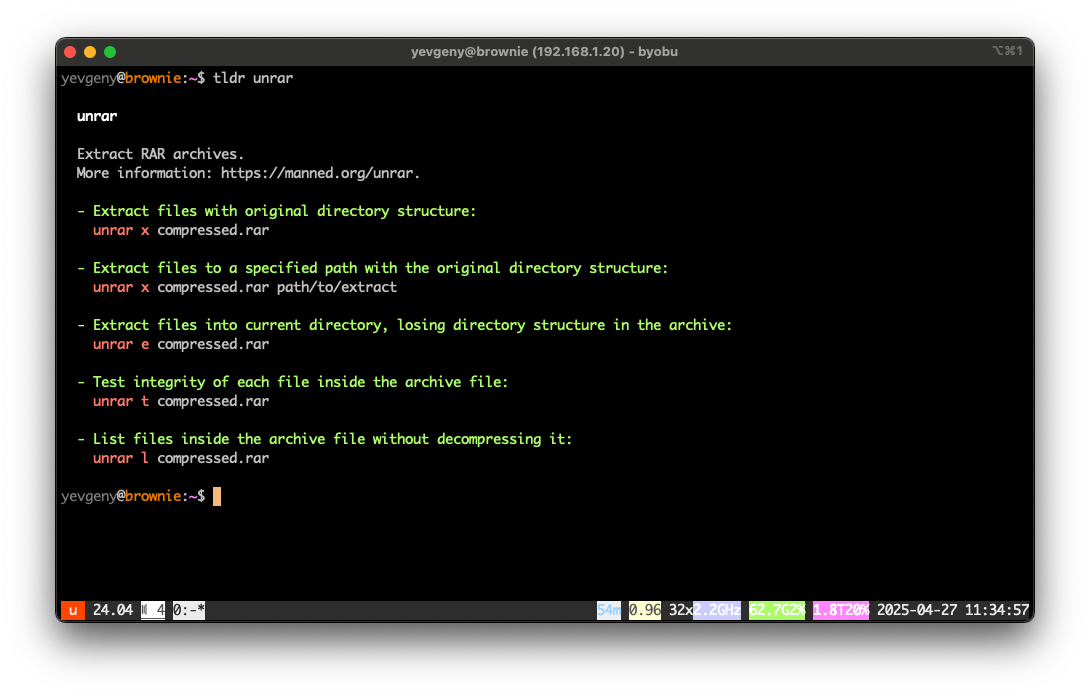
Task: Click 'List files inside the archive' line
Action: 325,439
